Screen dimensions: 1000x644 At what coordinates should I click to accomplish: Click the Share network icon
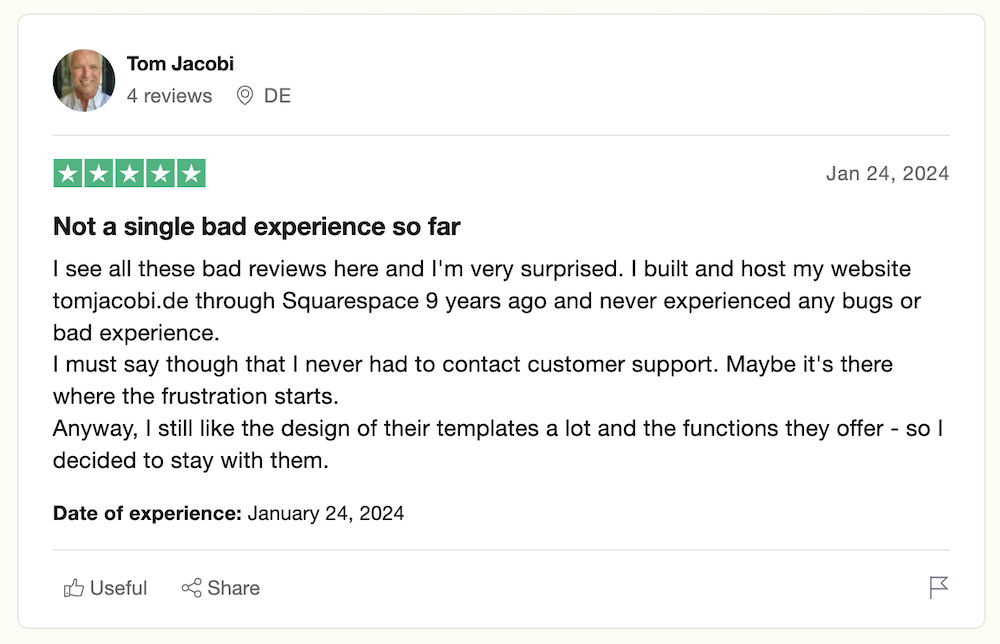pos(191,588)
